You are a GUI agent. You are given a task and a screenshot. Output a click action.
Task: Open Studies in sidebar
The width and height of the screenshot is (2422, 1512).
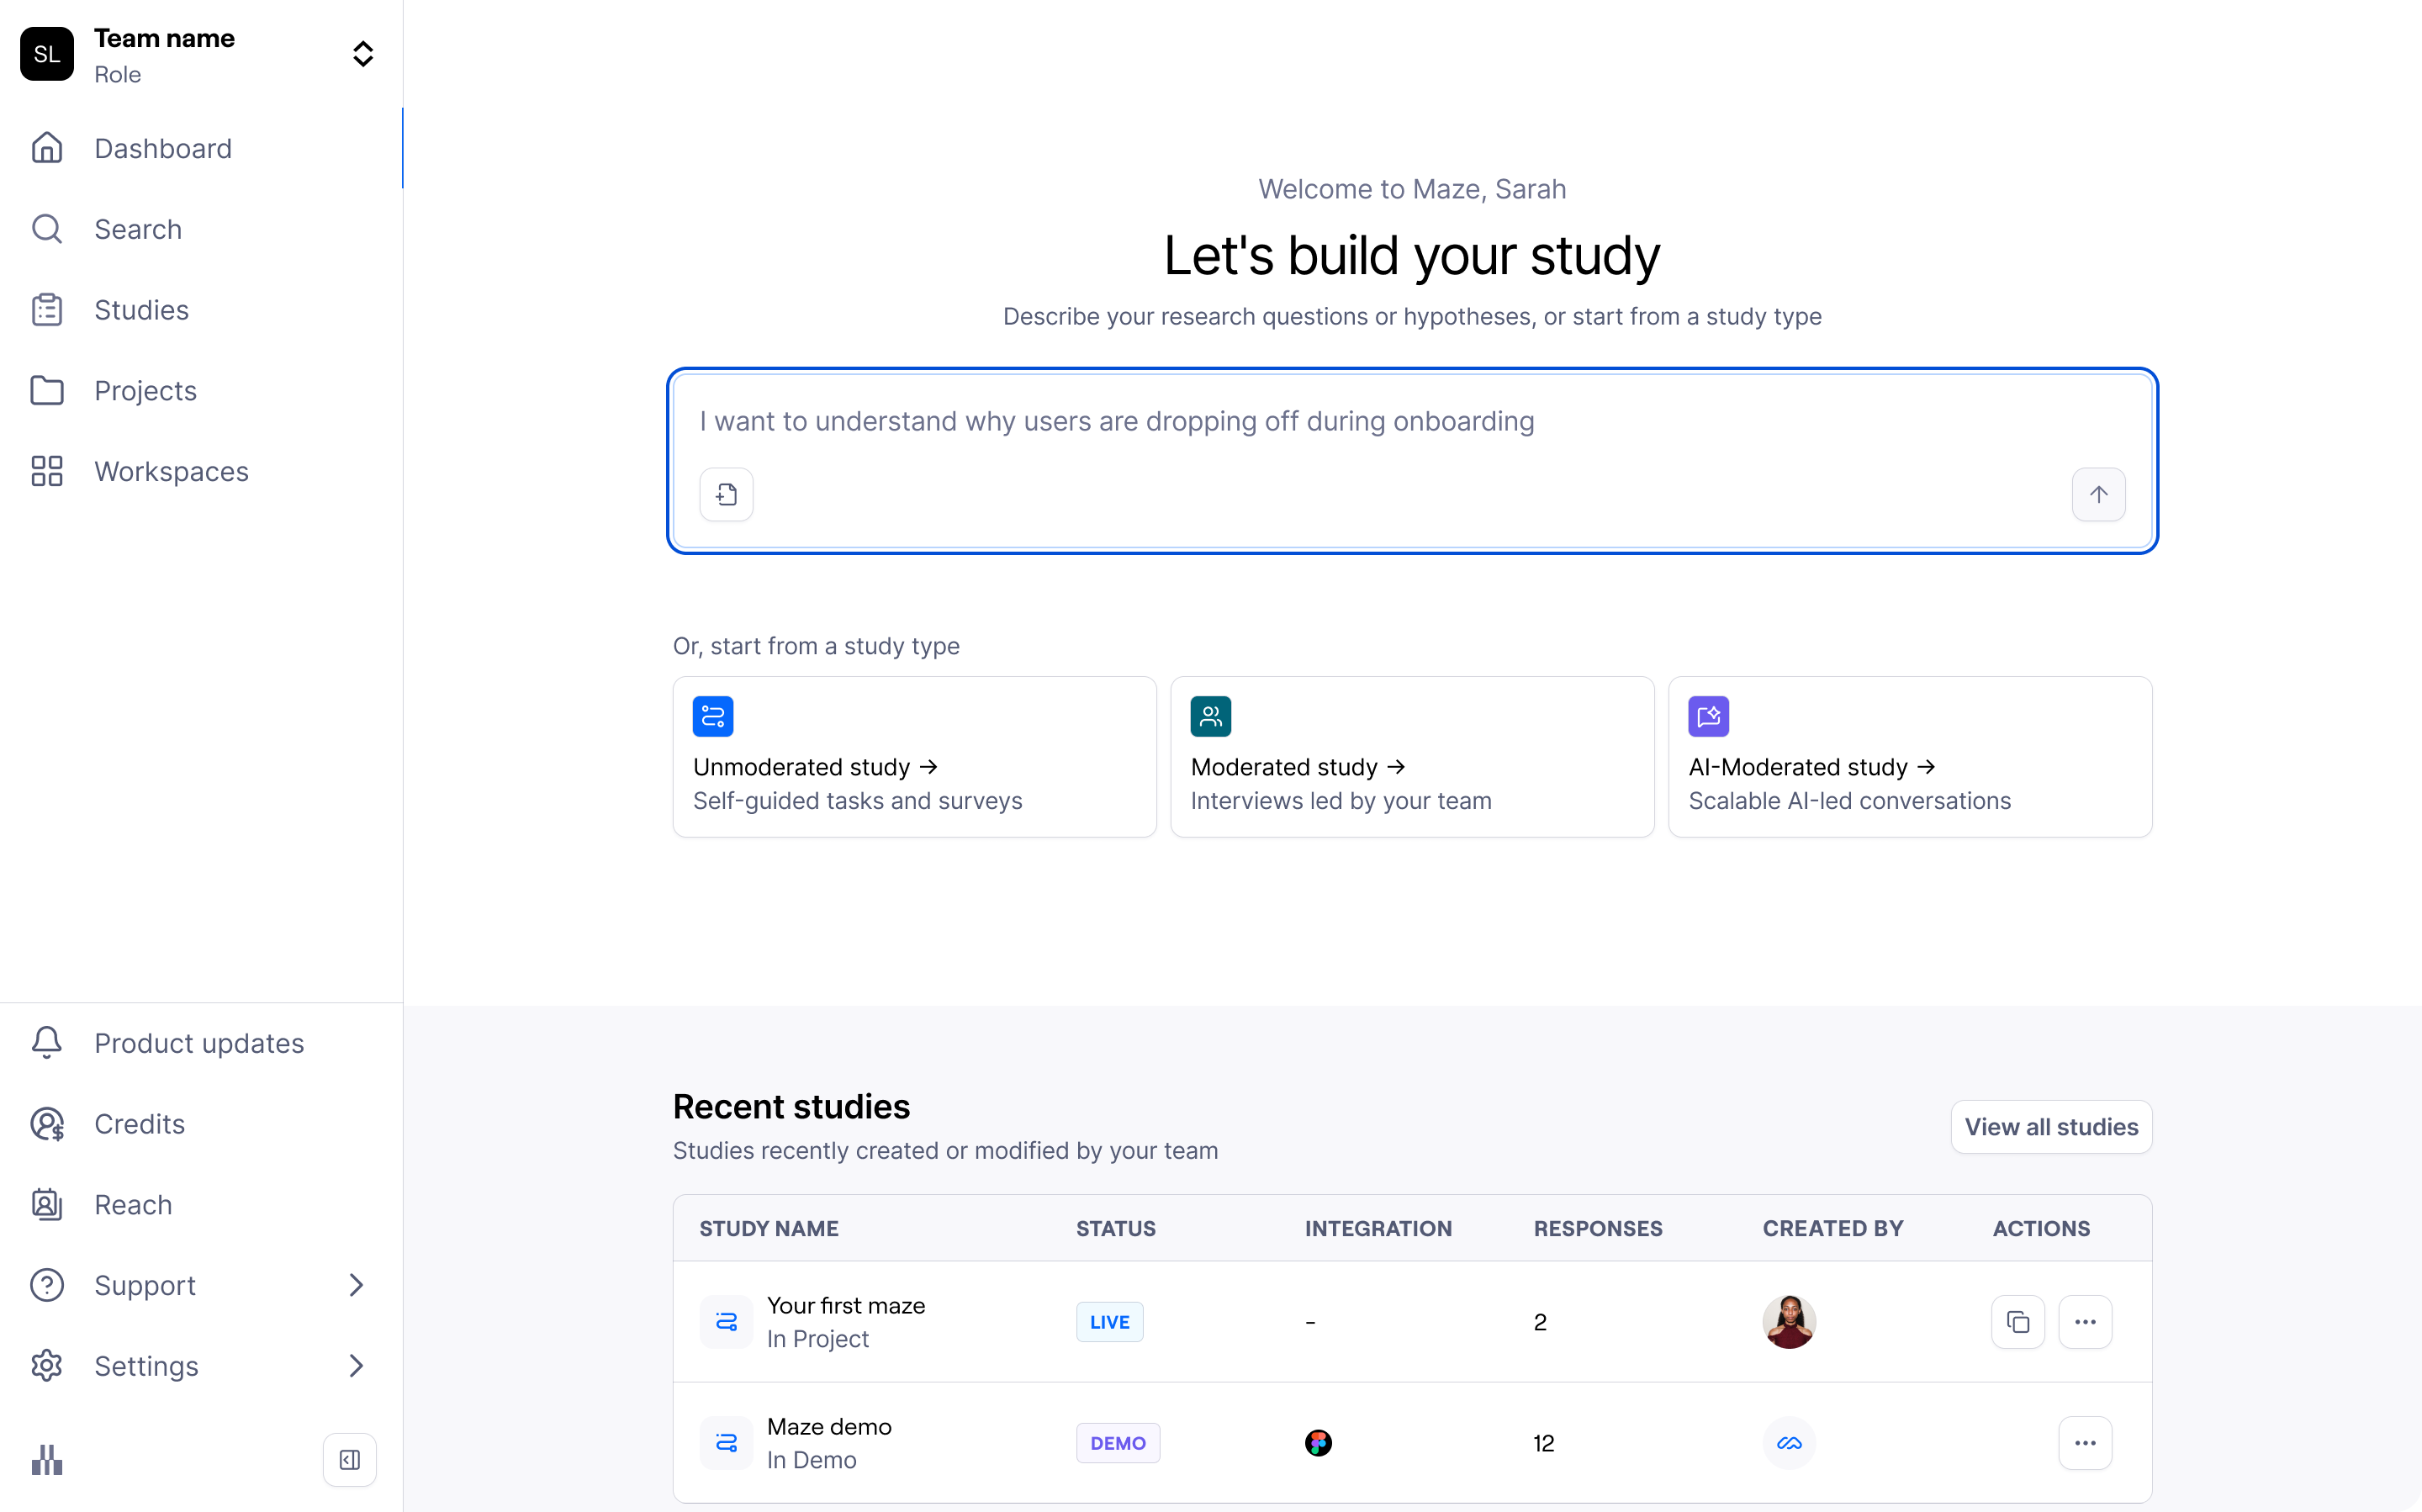[201, 310]
